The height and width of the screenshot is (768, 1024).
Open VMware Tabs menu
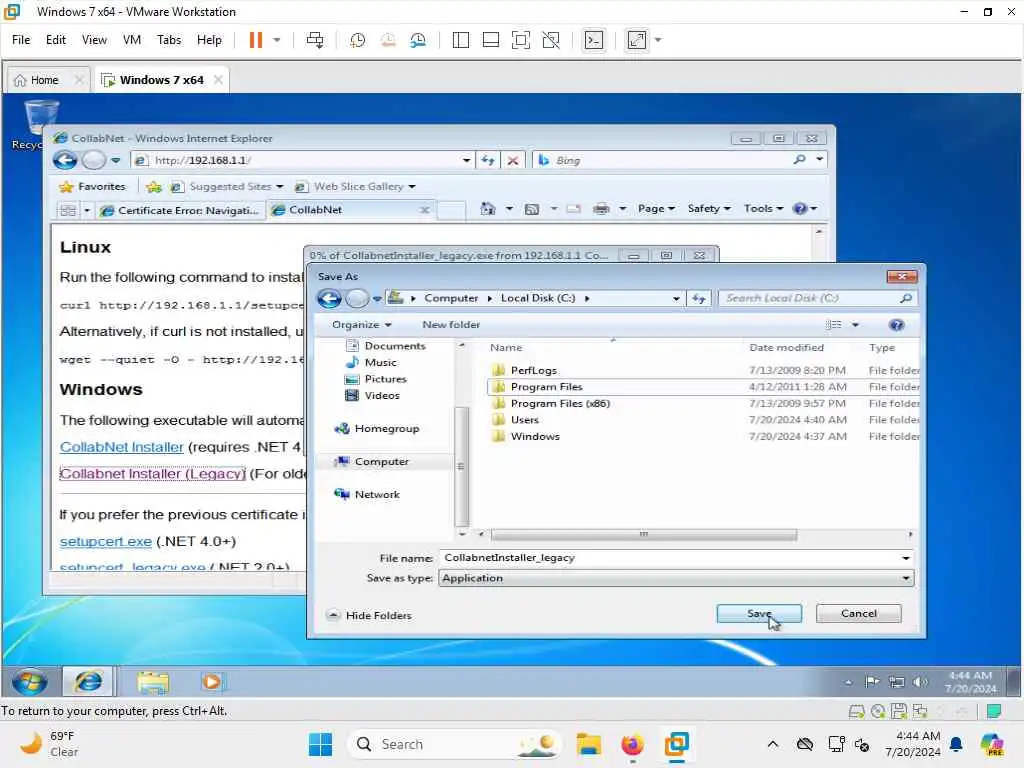coord(168,40)
